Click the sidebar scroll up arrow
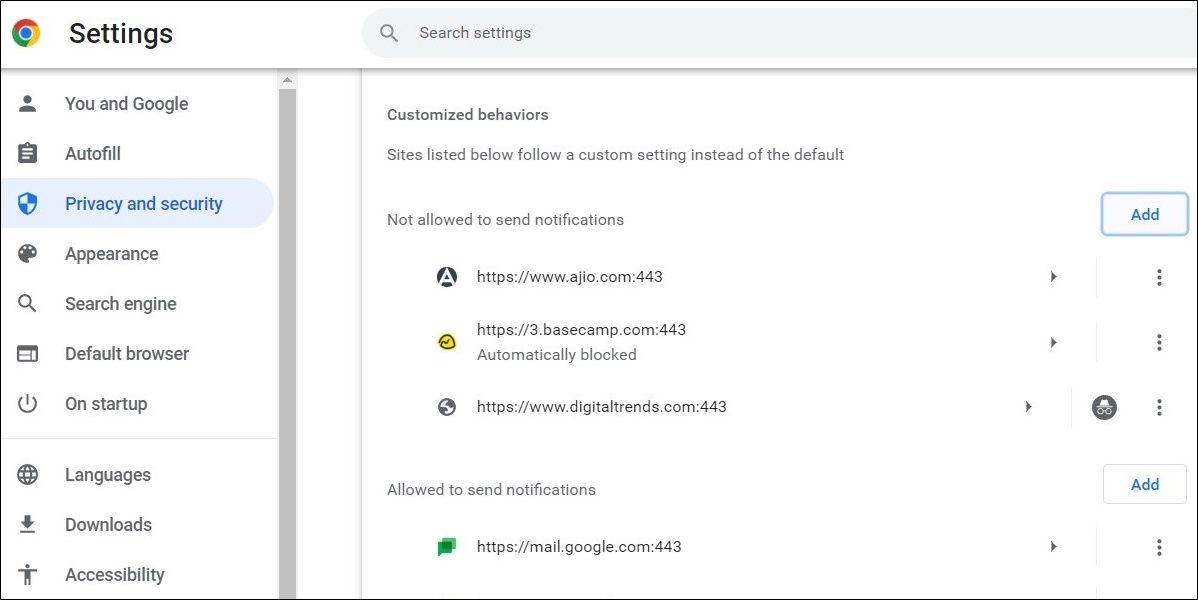The image size is (1198, 600). point(288,80)
